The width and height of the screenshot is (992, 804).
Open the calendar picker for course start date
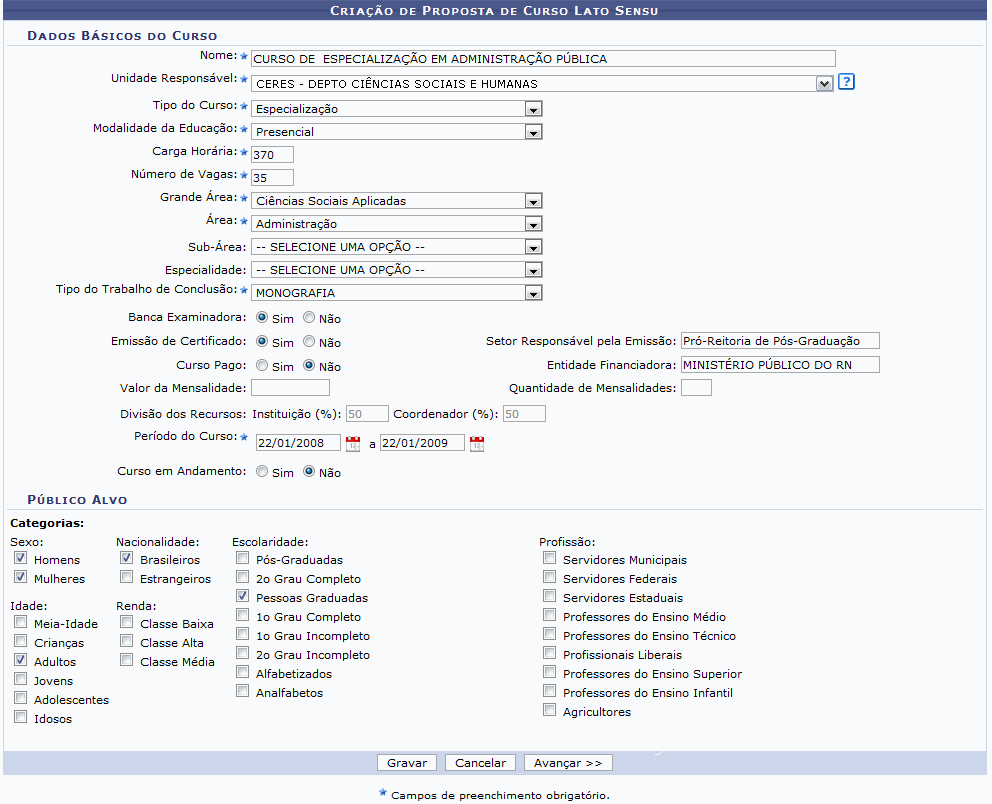[353, 444]
